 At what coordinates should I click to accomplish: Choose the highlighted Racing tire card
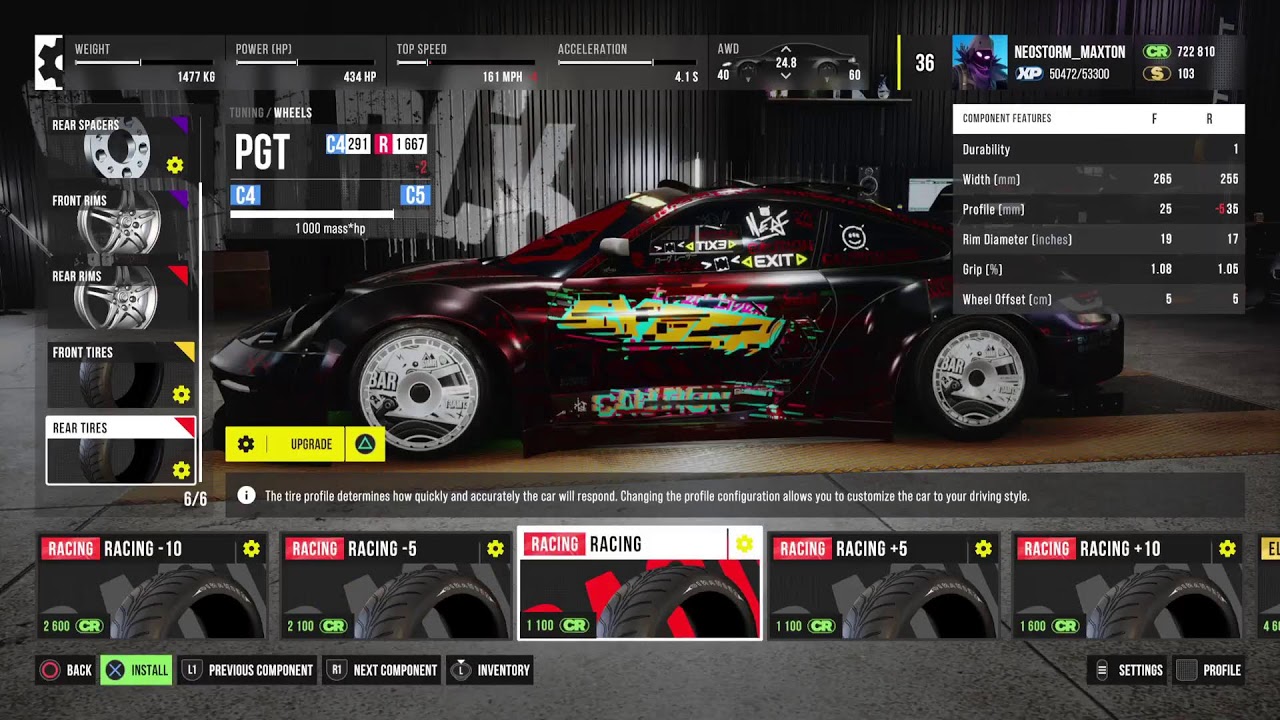tap(640, 583)
